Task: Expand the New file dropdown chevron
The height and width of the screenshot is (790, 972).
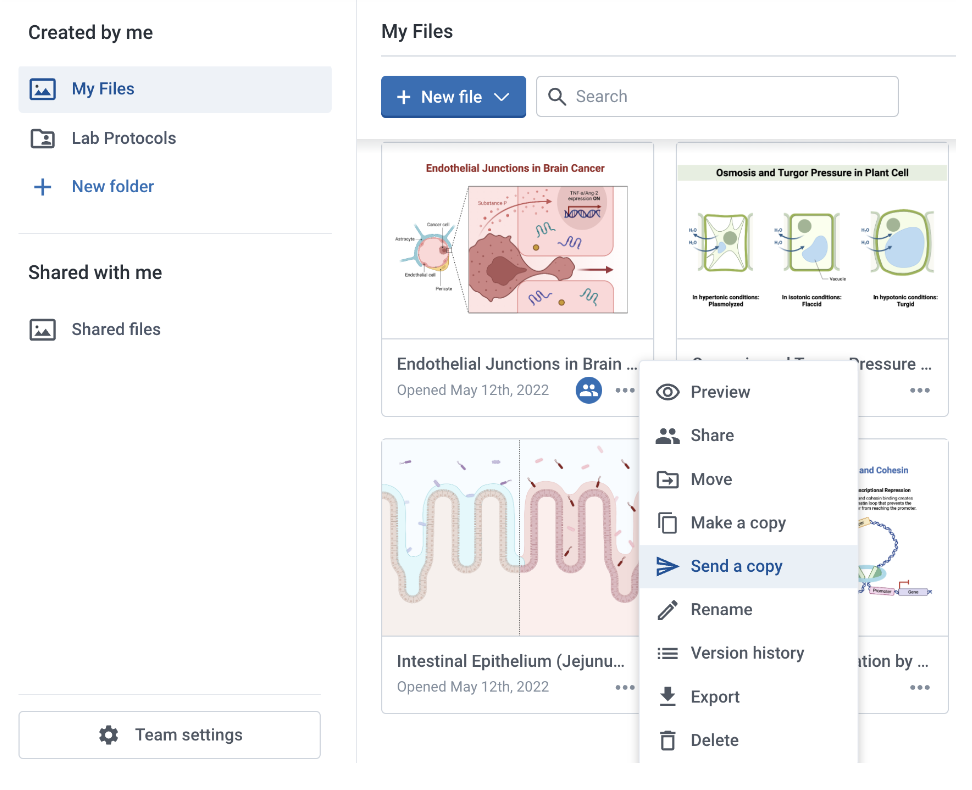Action: click(x=501, y=97)
